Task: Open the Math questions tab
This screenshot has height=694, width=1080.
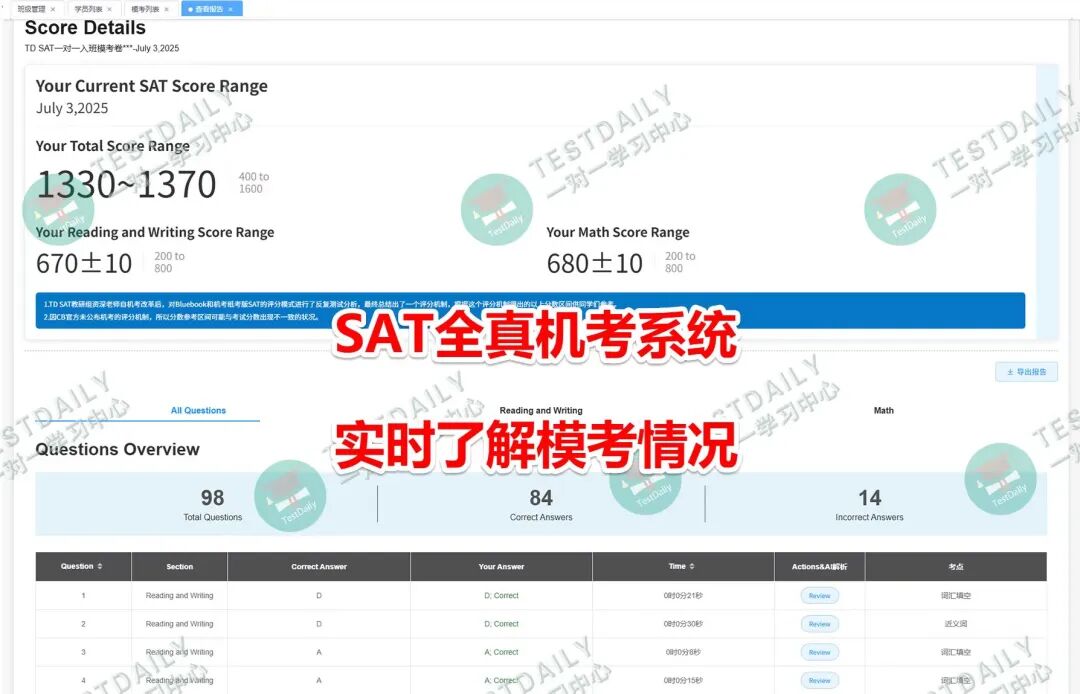Action: click(884, 410)
